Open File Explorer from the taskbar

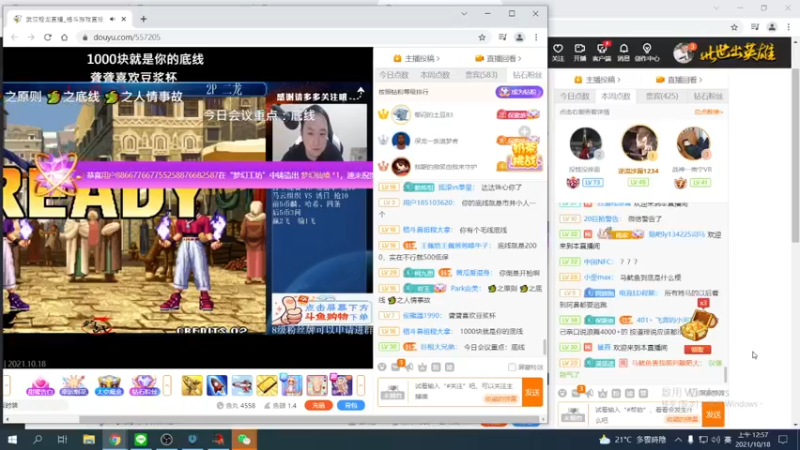tap(89, 439)
